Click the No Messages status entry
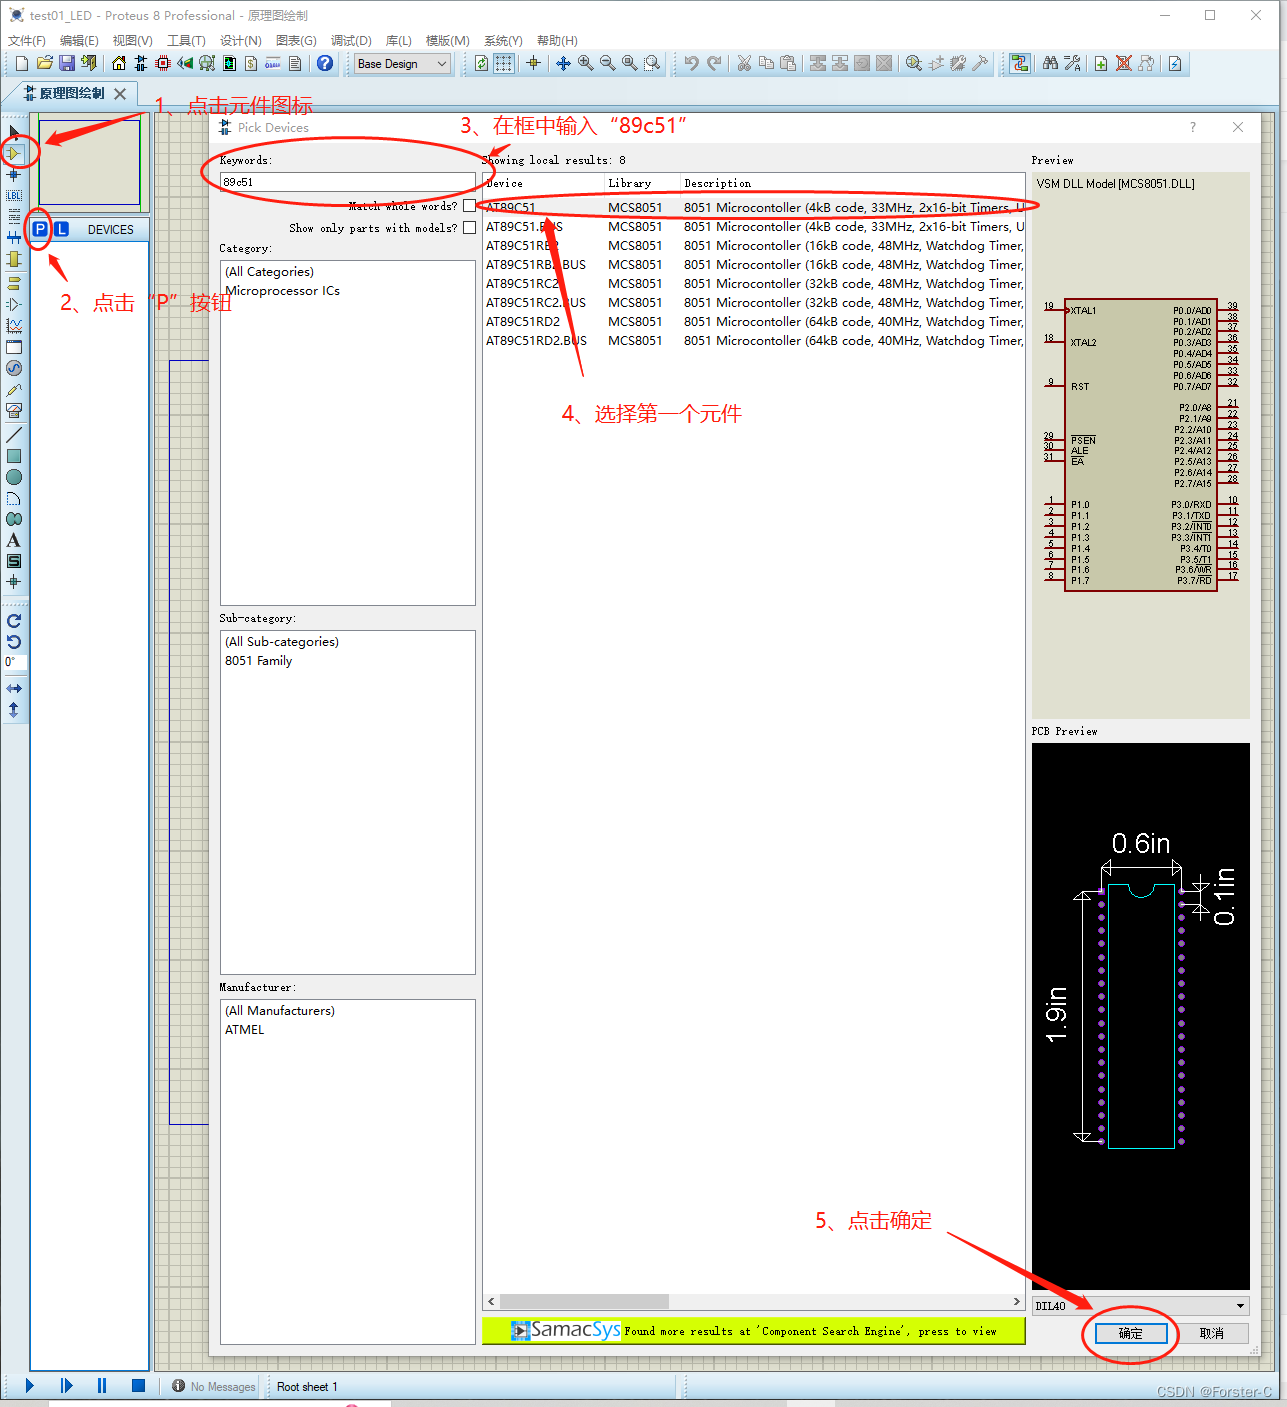Image resolution: width=1287 pixels, height=1407 pixels. [214, 1386]
